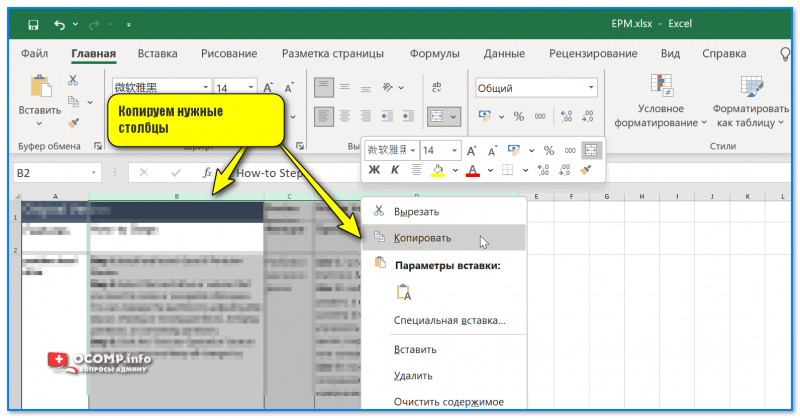Choose Специальная вставка from context menu
This screenshot has width=800, height=418.
pyautogui.click(x=449, y=321)
